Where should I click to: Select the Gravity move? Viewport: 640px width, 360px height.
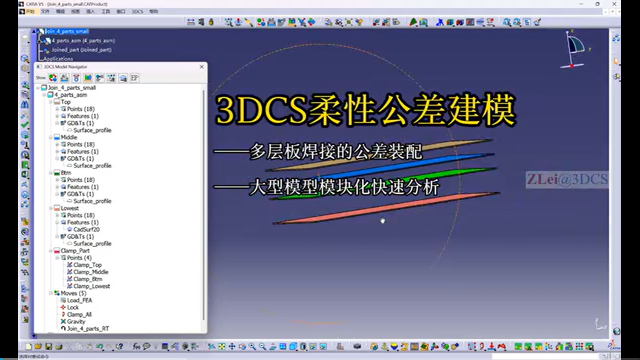(x=76, y=322)
